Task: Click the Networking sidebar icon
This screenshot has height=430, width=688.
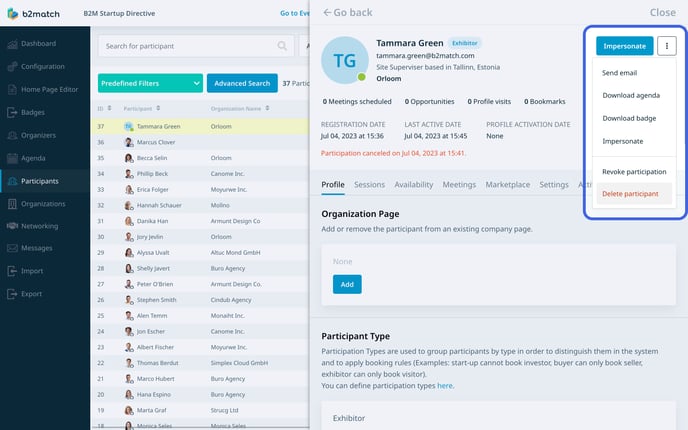Action: tap(12, 226)
